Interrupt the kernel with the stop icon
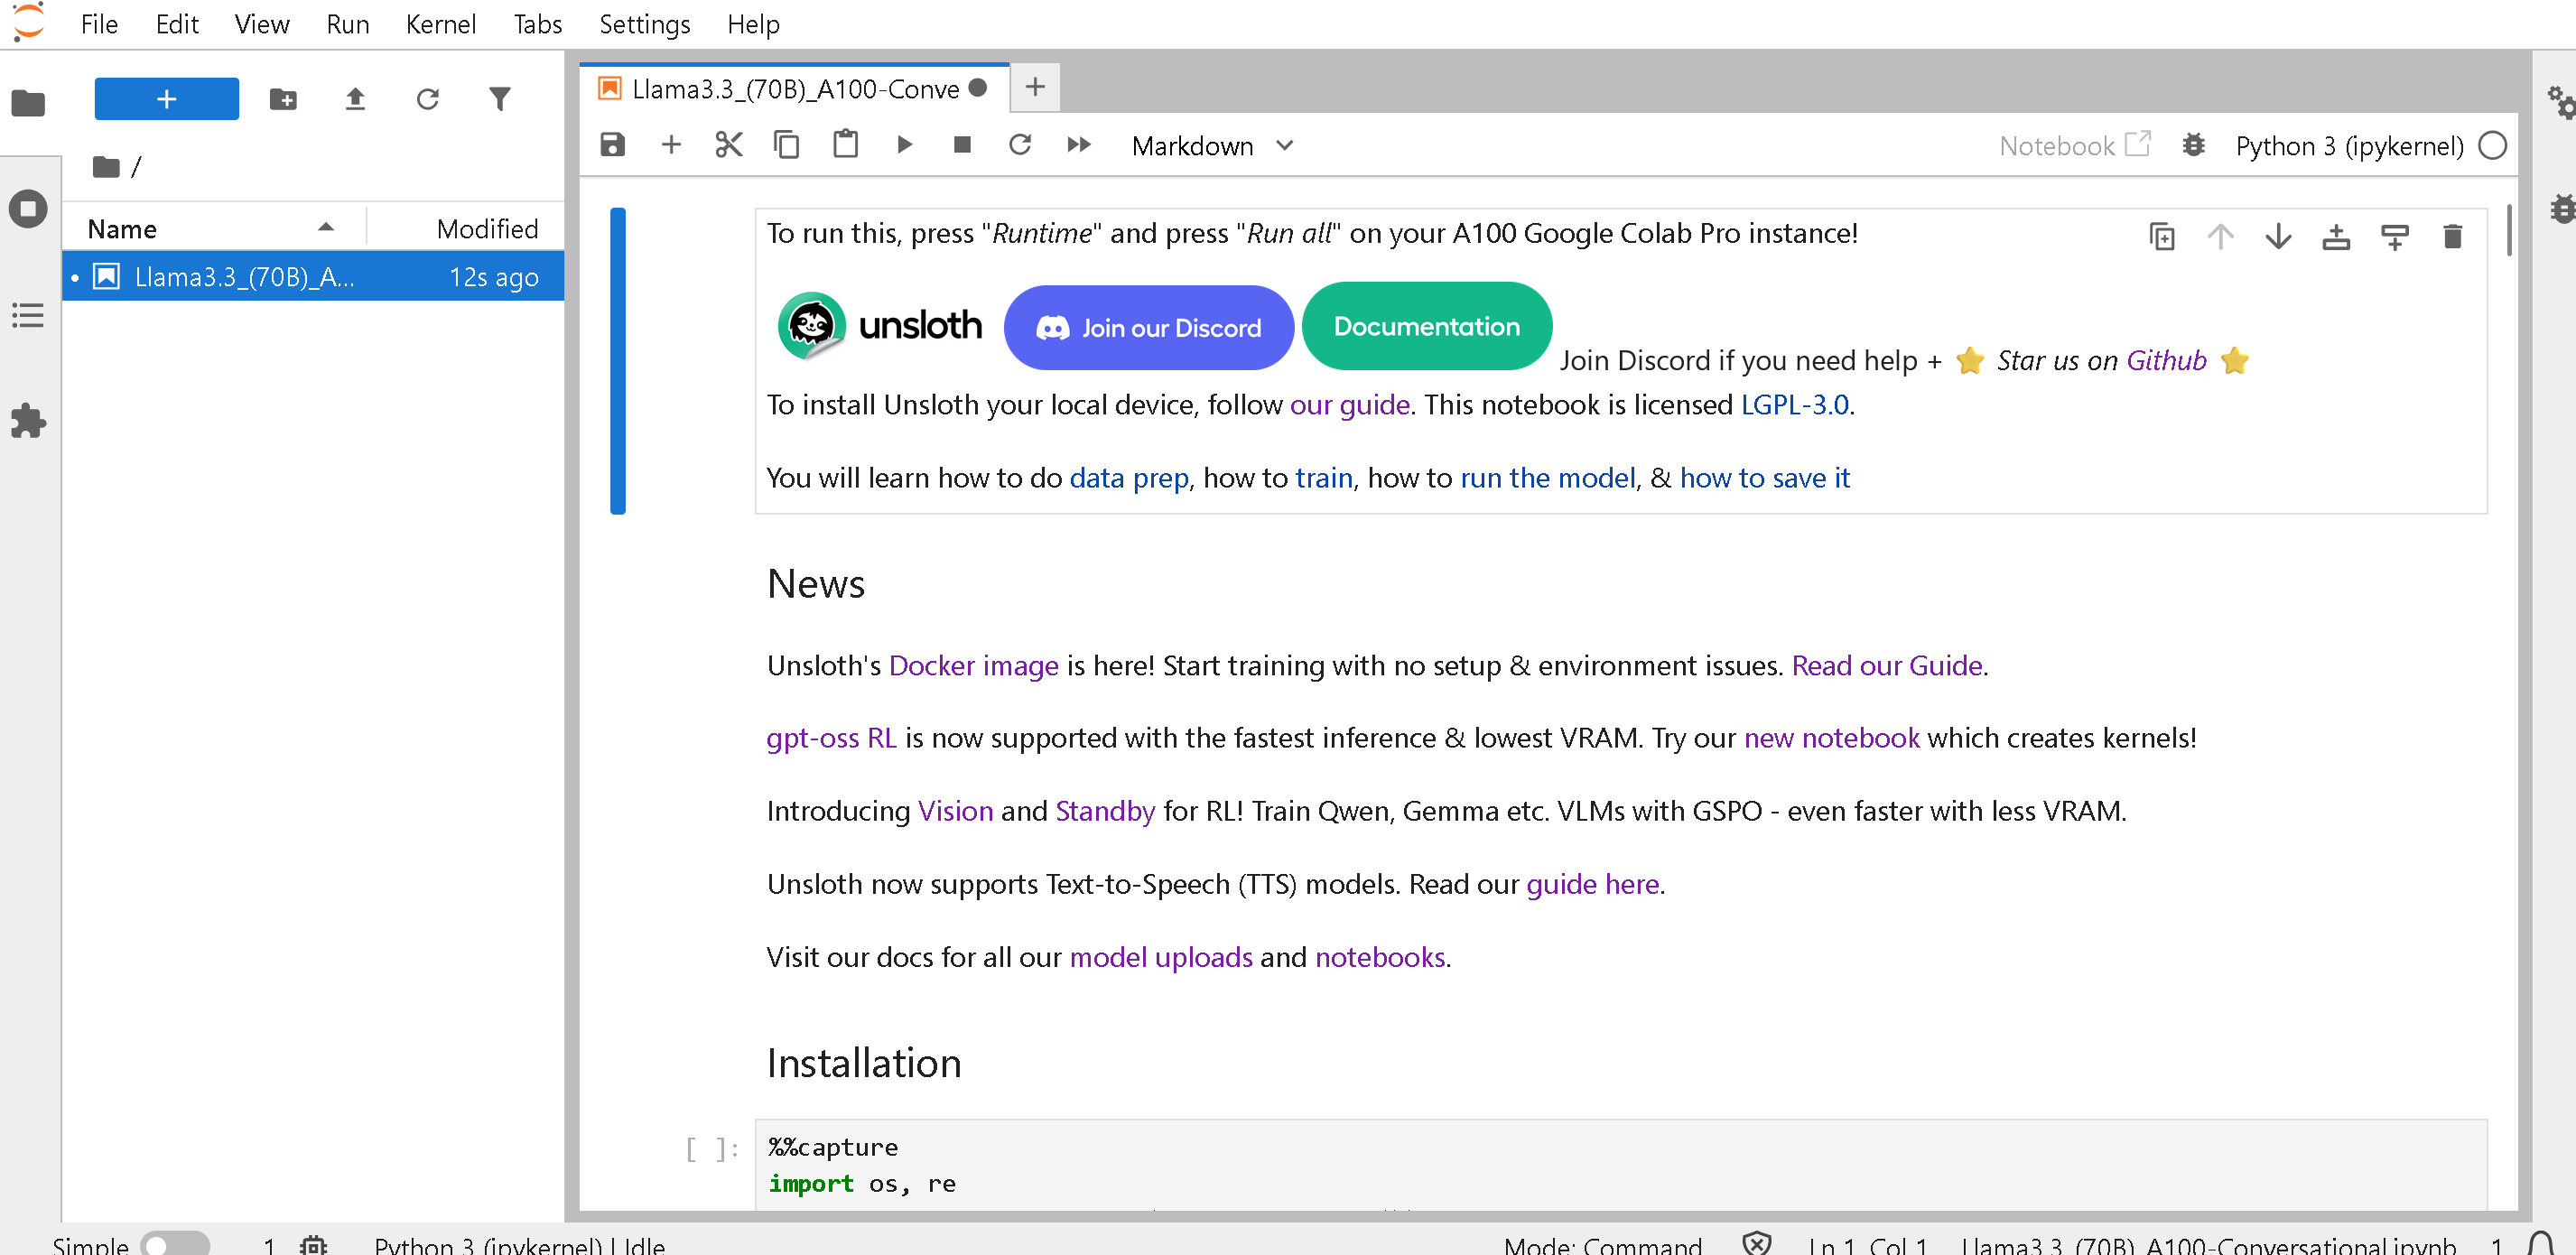 [962, 145]
